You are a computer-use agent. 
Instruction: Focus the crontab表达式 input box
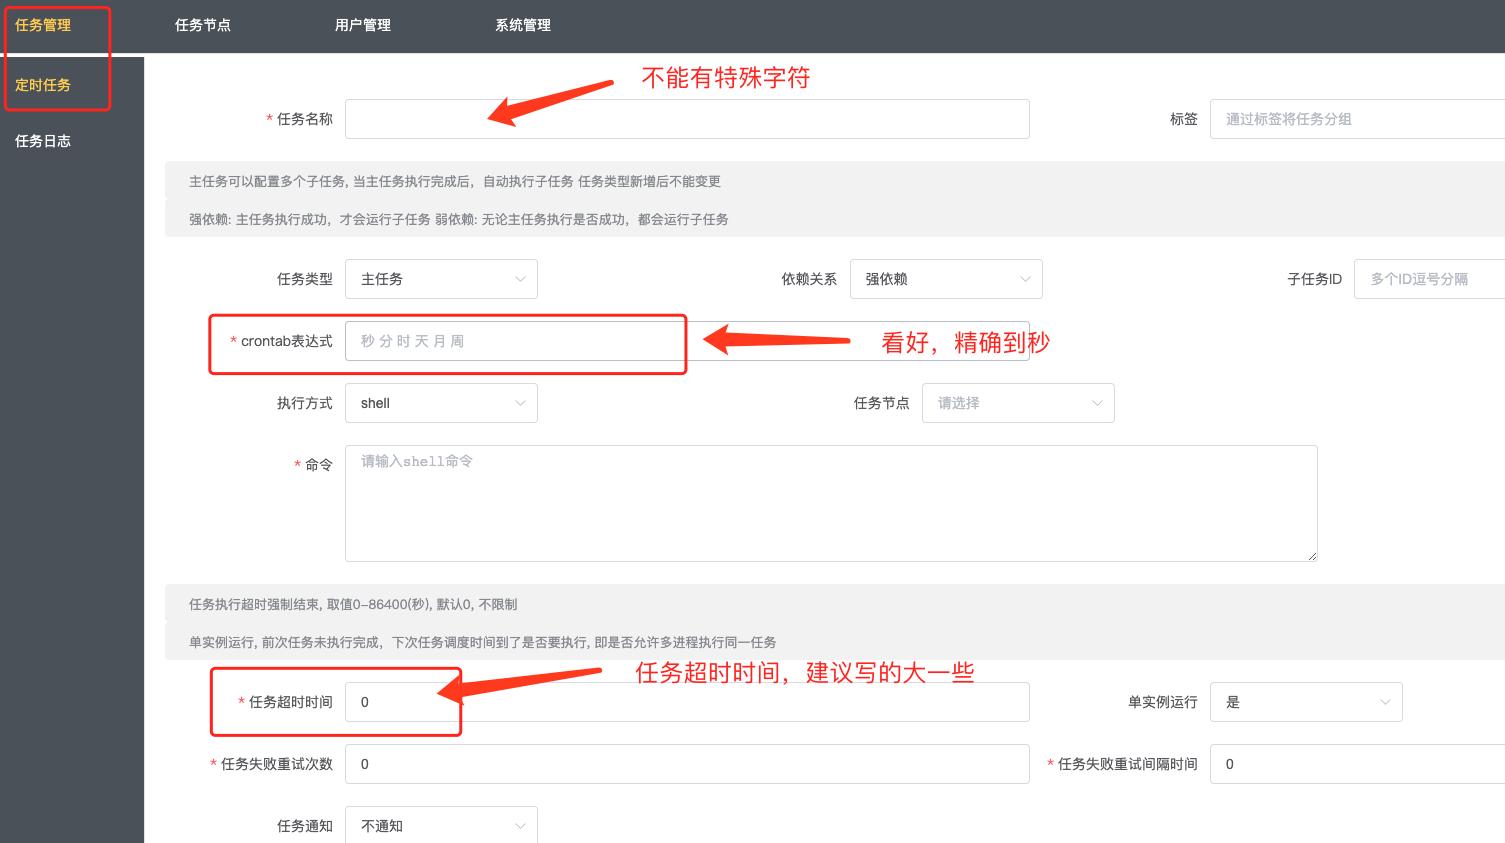point(514,341)
